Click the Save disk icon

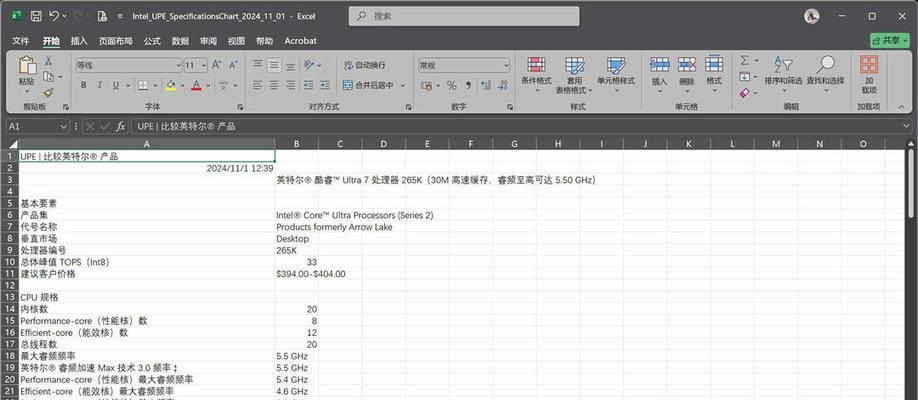coord(36,16)
